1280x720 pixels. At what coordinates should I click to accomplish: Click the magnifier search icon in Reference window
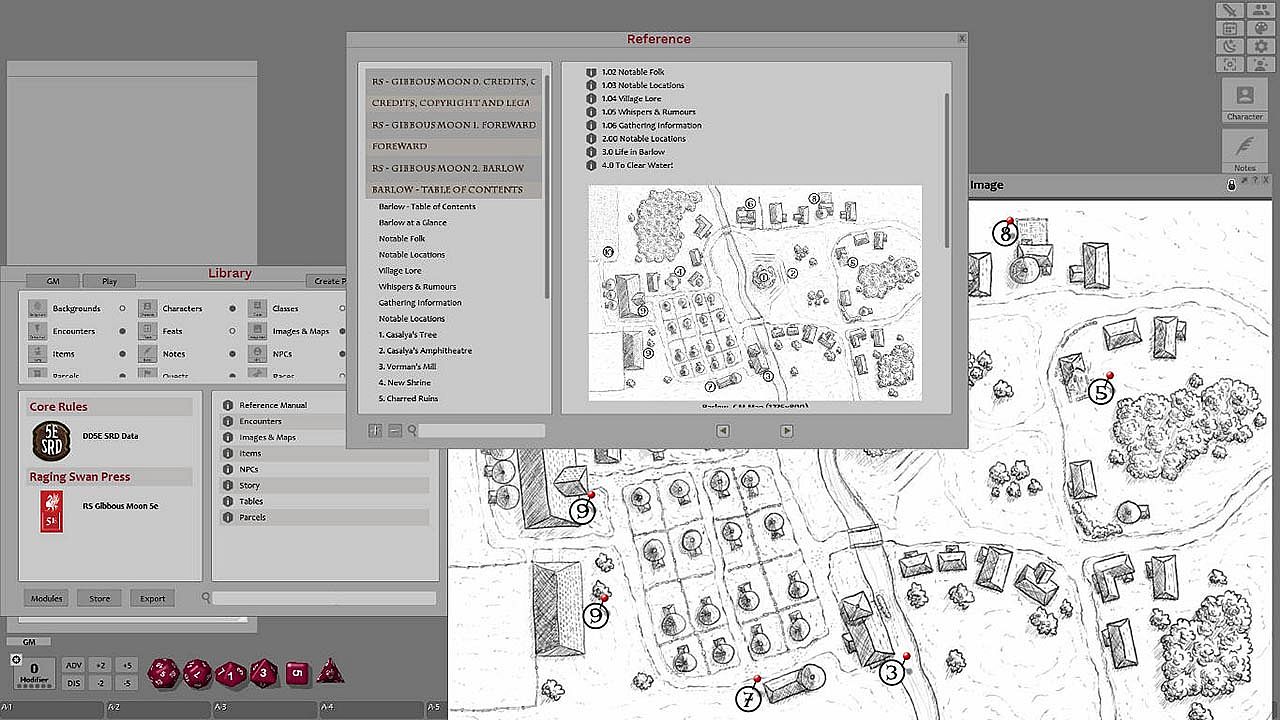pyautogui.click(x=412, y=430)
